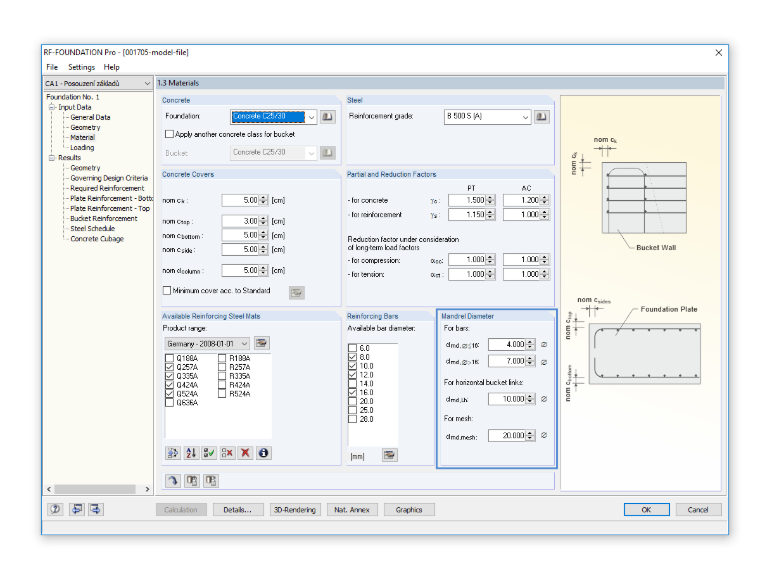Screen dimensions: 760x570
Task: Adjust mesh mandrel diameter stepper
Action: pos(530,435)
